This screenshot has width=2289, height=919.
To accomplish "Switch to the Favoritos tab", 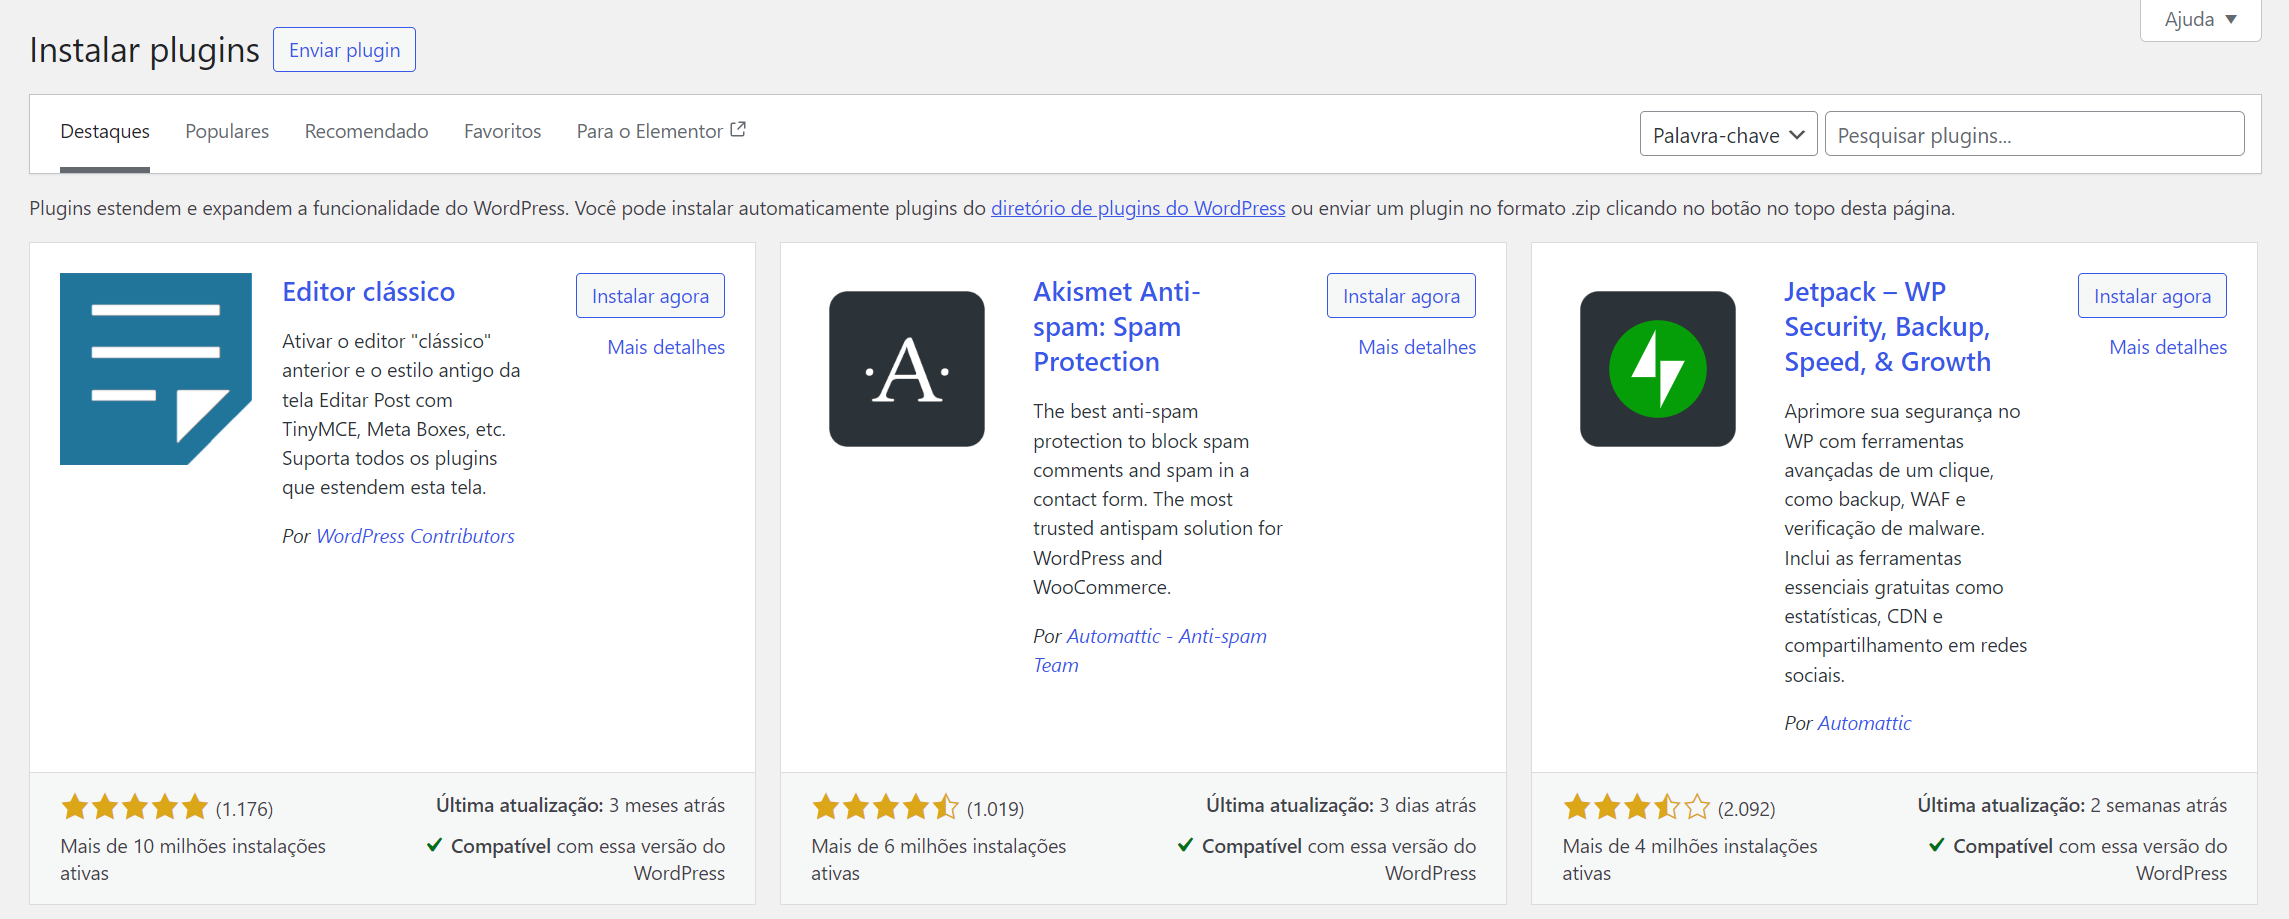I will (502, 131).
